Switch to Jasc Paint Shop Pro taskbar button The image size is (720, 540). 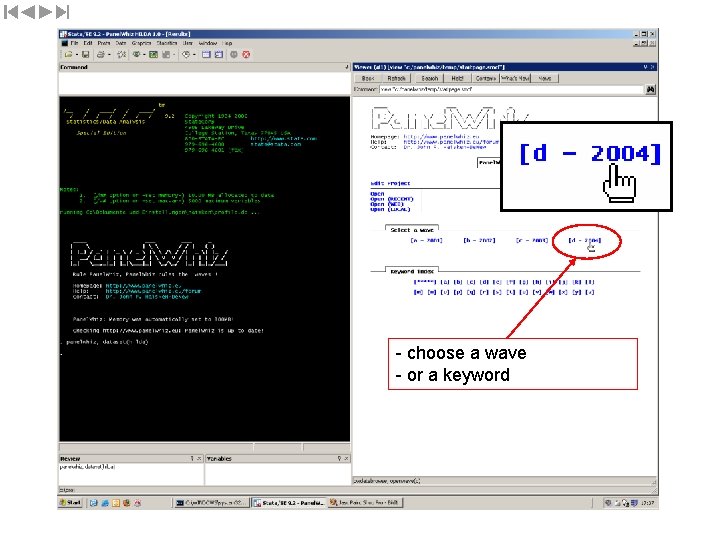click(365, 503)
